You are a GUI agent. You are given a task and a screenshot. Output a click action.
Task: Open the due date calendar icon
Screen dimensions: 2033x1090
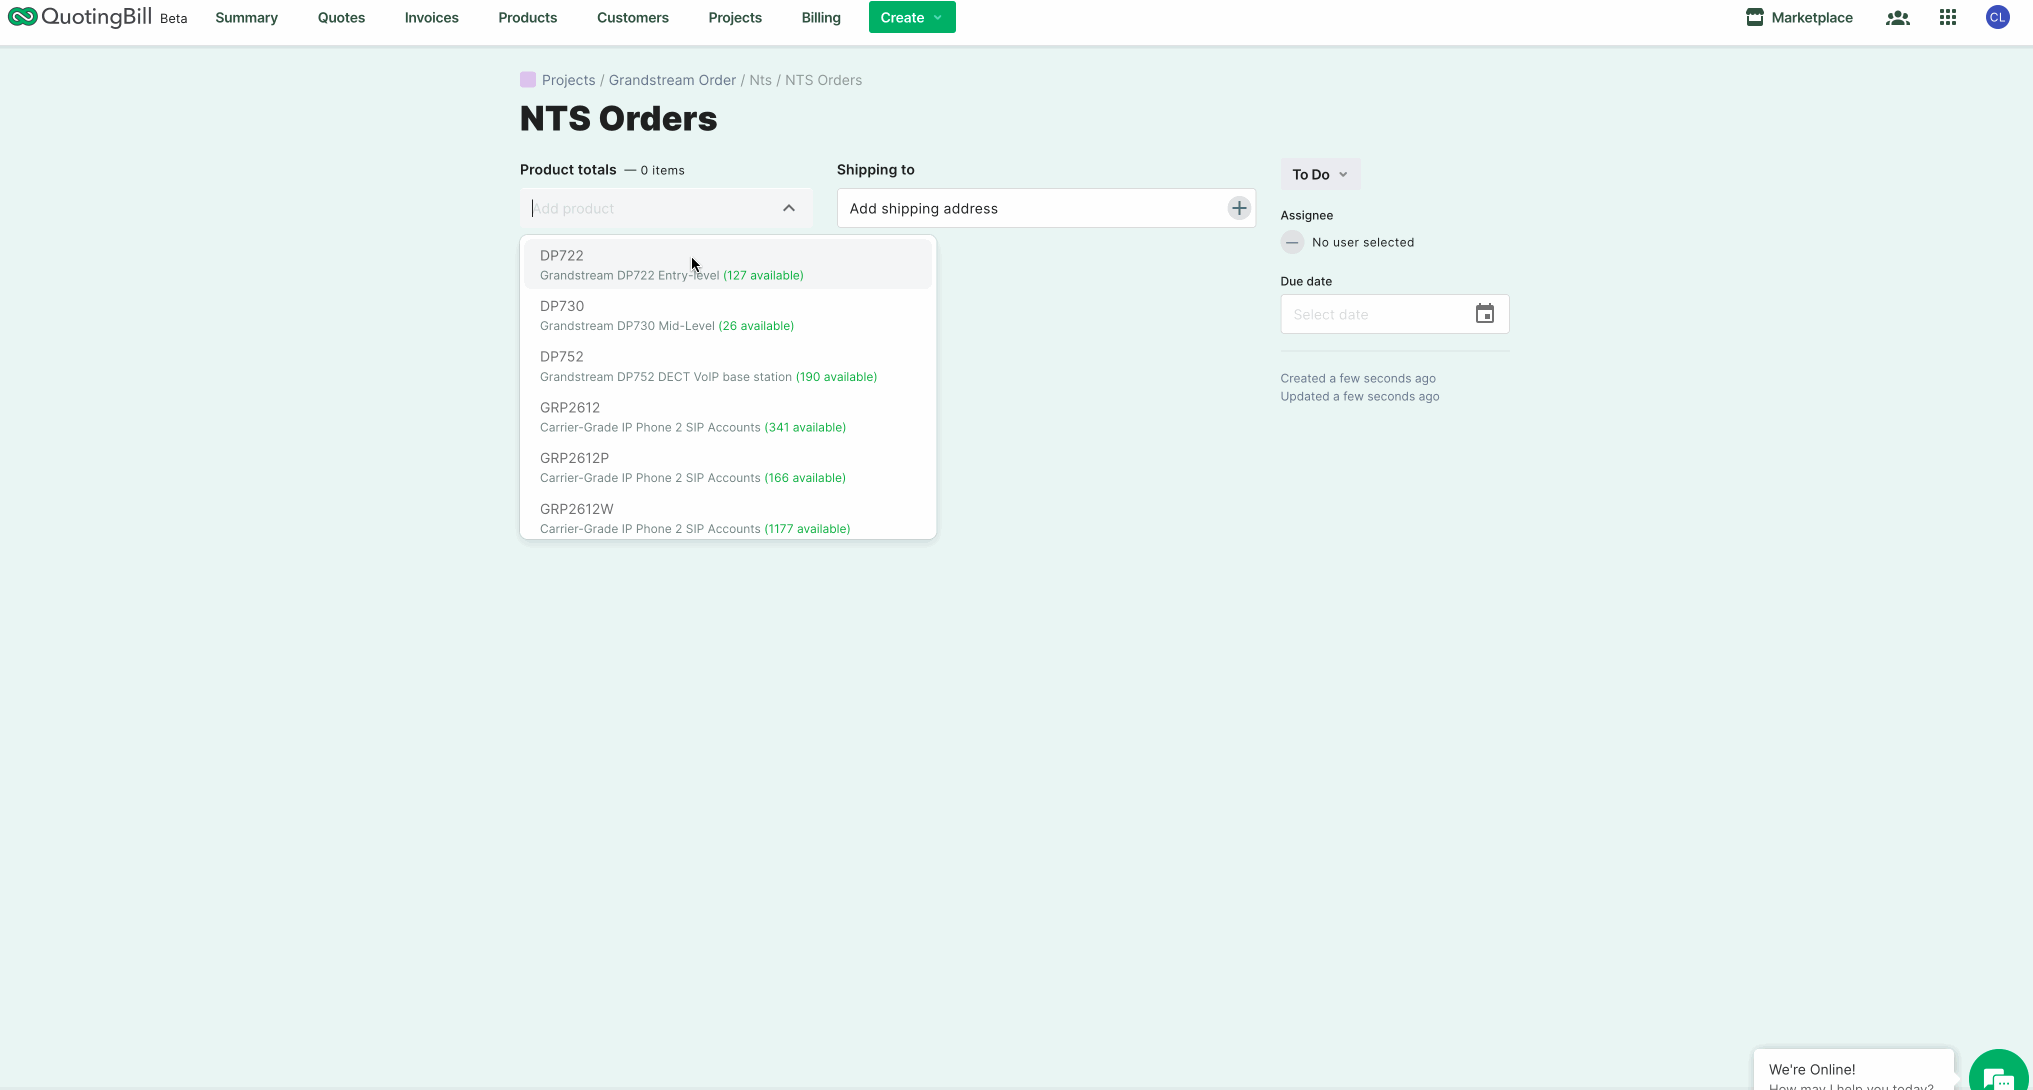coord(1485,314)
